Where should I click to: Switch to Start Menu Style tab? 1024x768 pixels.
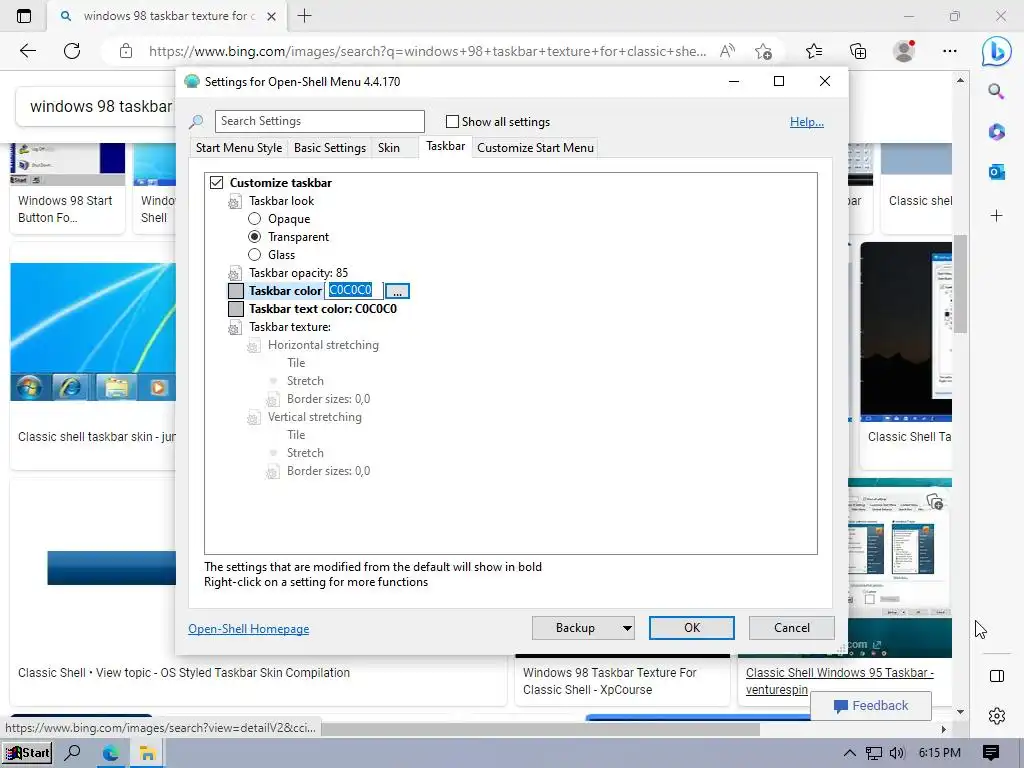tap(239, 148)
